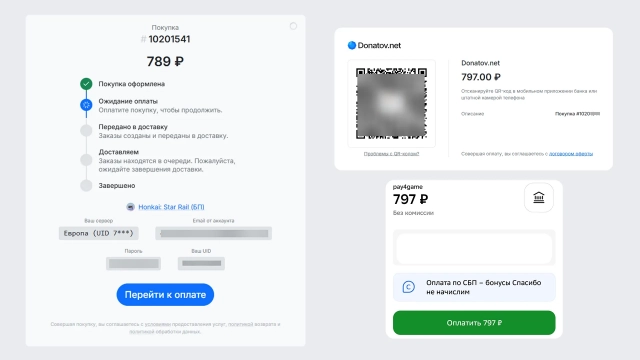Click the grey 'Завершено' step circle

86,185
